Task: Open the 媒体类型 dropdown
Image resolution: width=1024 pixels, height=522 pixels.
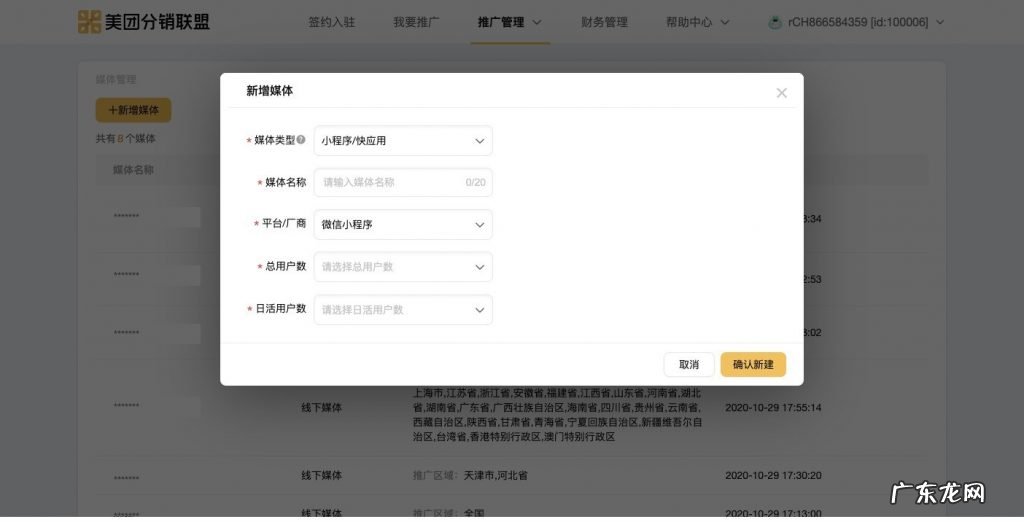Action: click(x=403, y=140)
